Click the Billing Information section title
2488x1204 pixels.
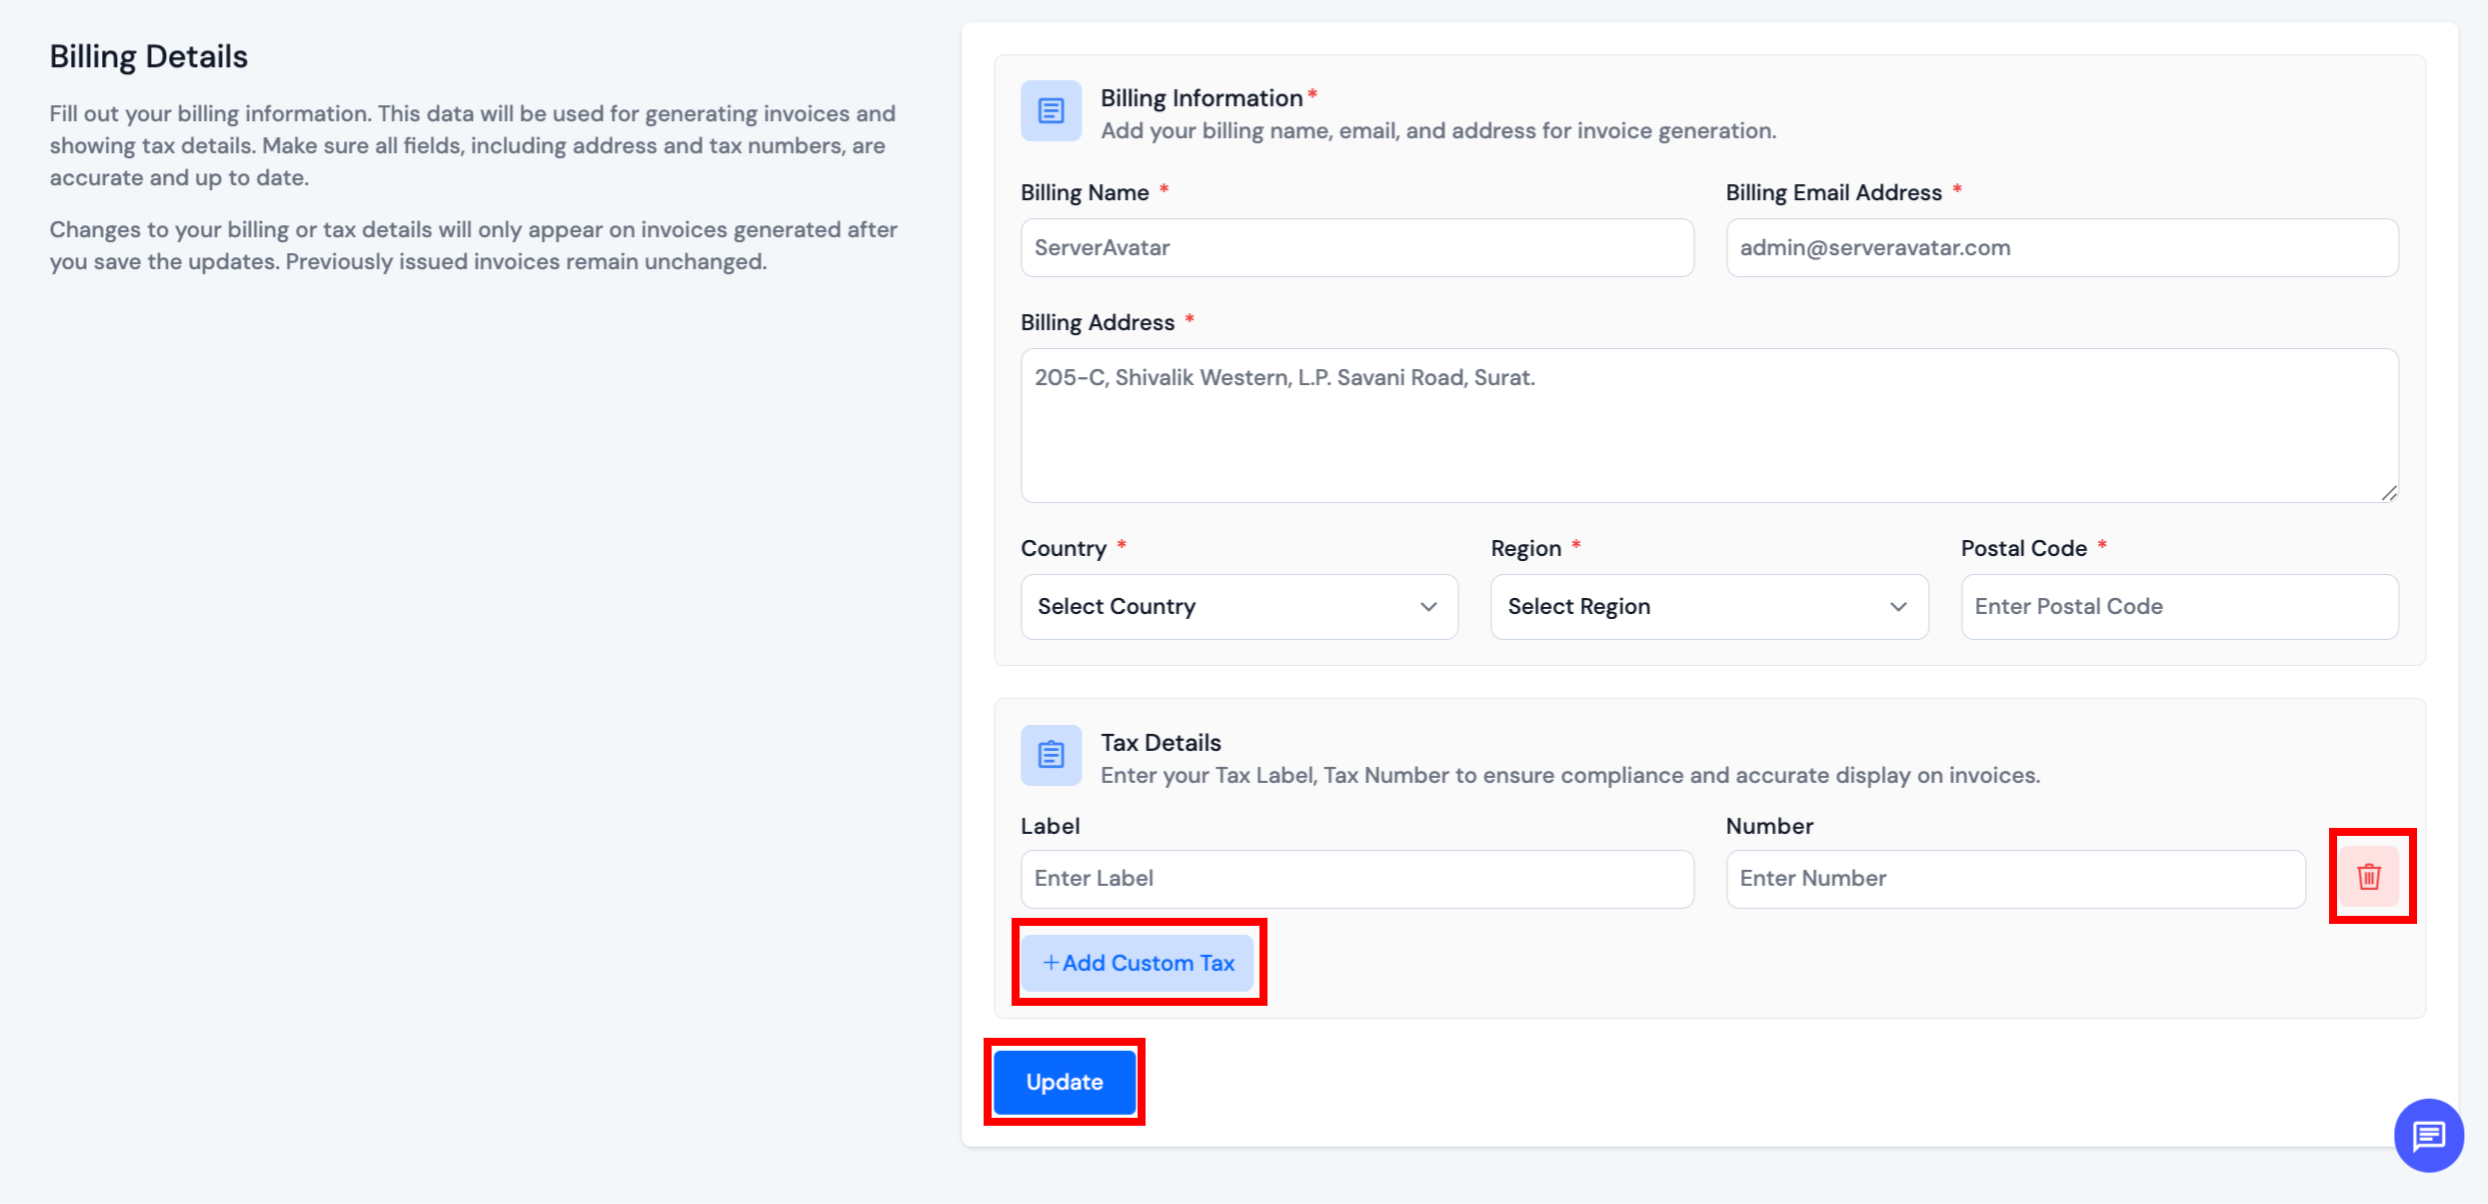point(1201,98)
